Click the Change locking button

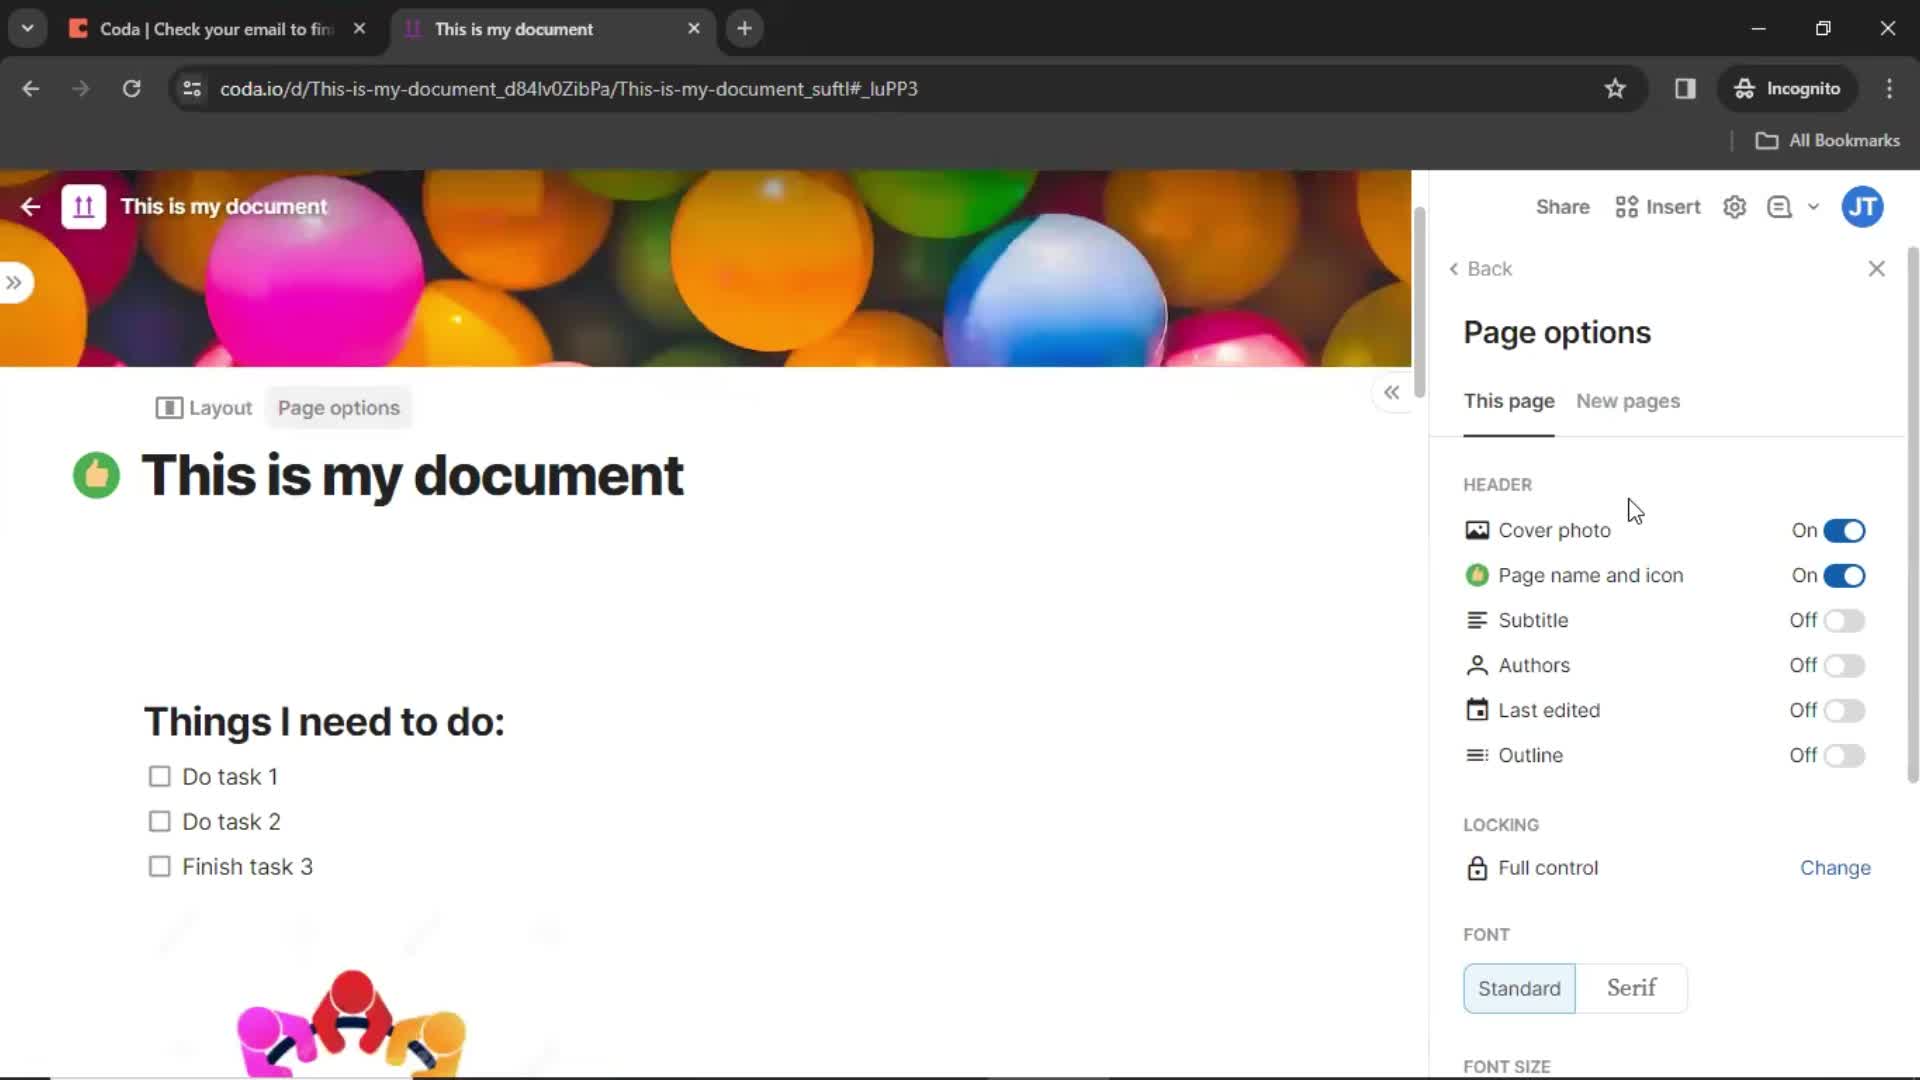[1834, 866]
